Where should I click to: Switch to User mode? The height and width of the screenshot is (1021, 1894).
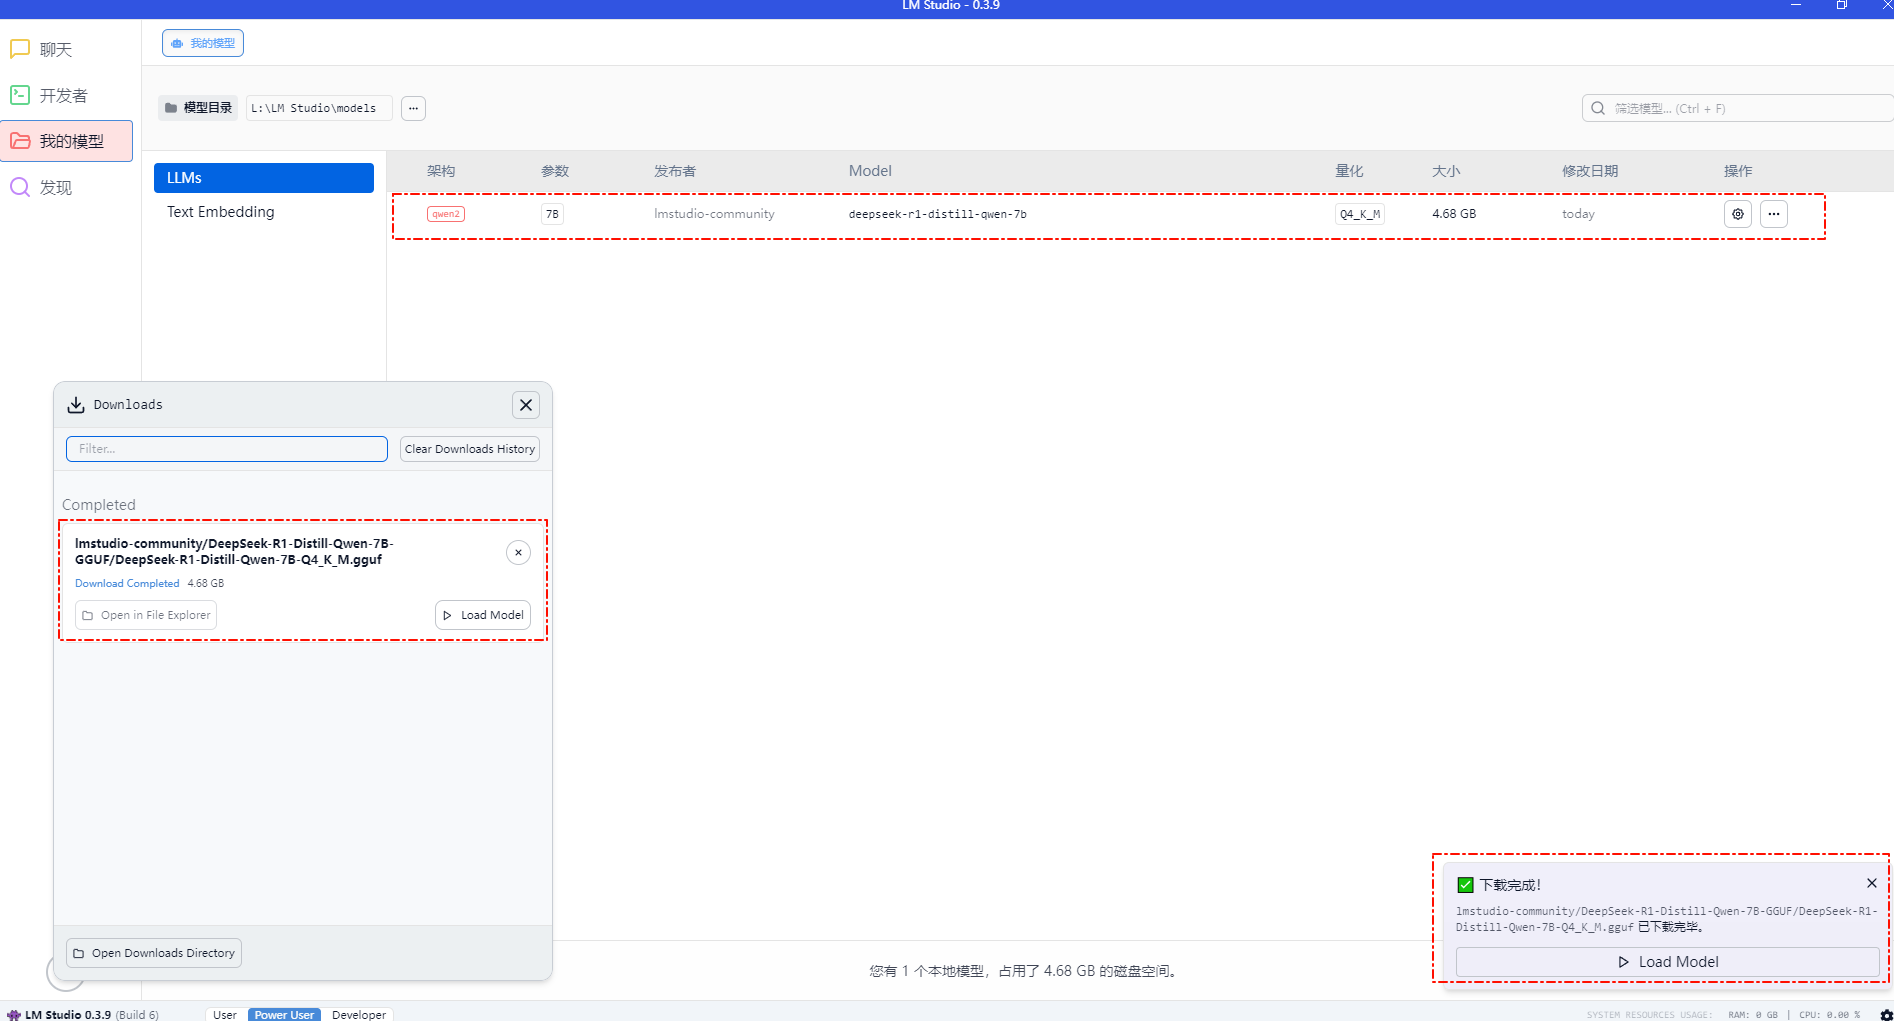225,1014
